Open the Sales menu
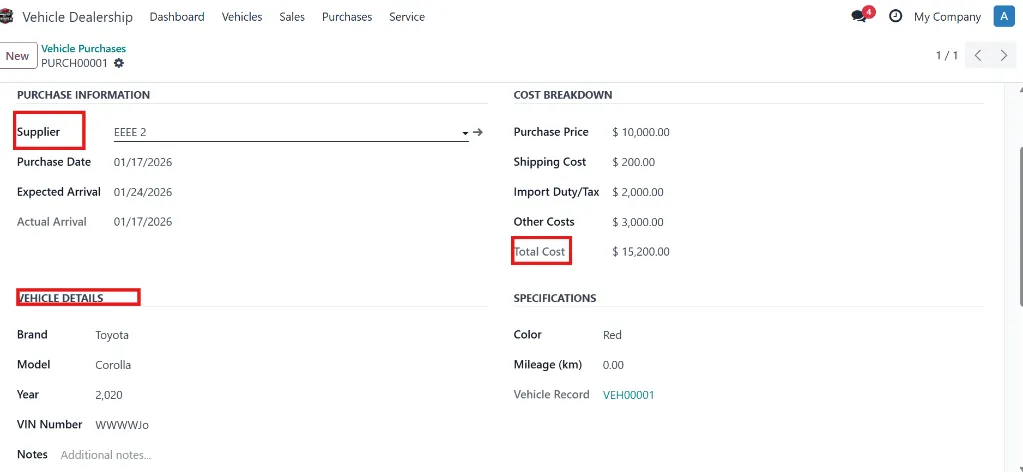 point(292,17)
